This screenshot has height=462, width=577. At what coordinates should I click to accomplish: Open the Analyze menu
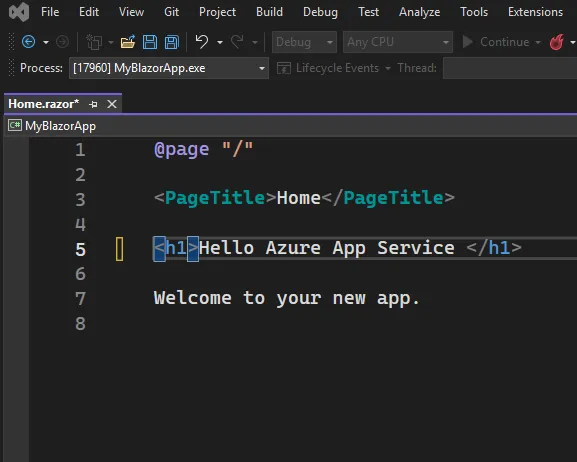pos(420,12)
